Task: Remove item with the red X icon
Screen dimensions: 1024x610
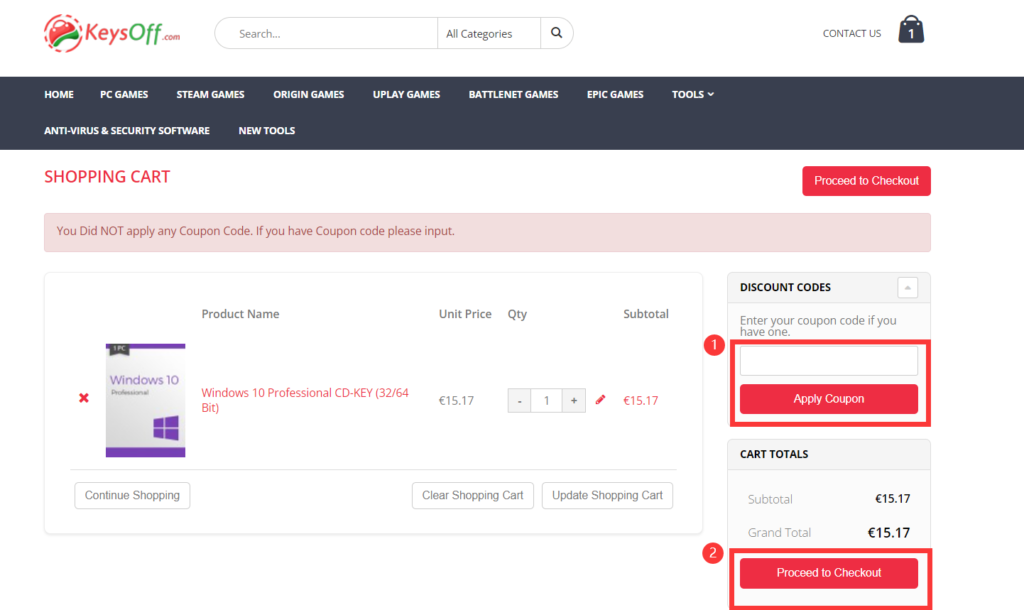Action: click(84, 399)
